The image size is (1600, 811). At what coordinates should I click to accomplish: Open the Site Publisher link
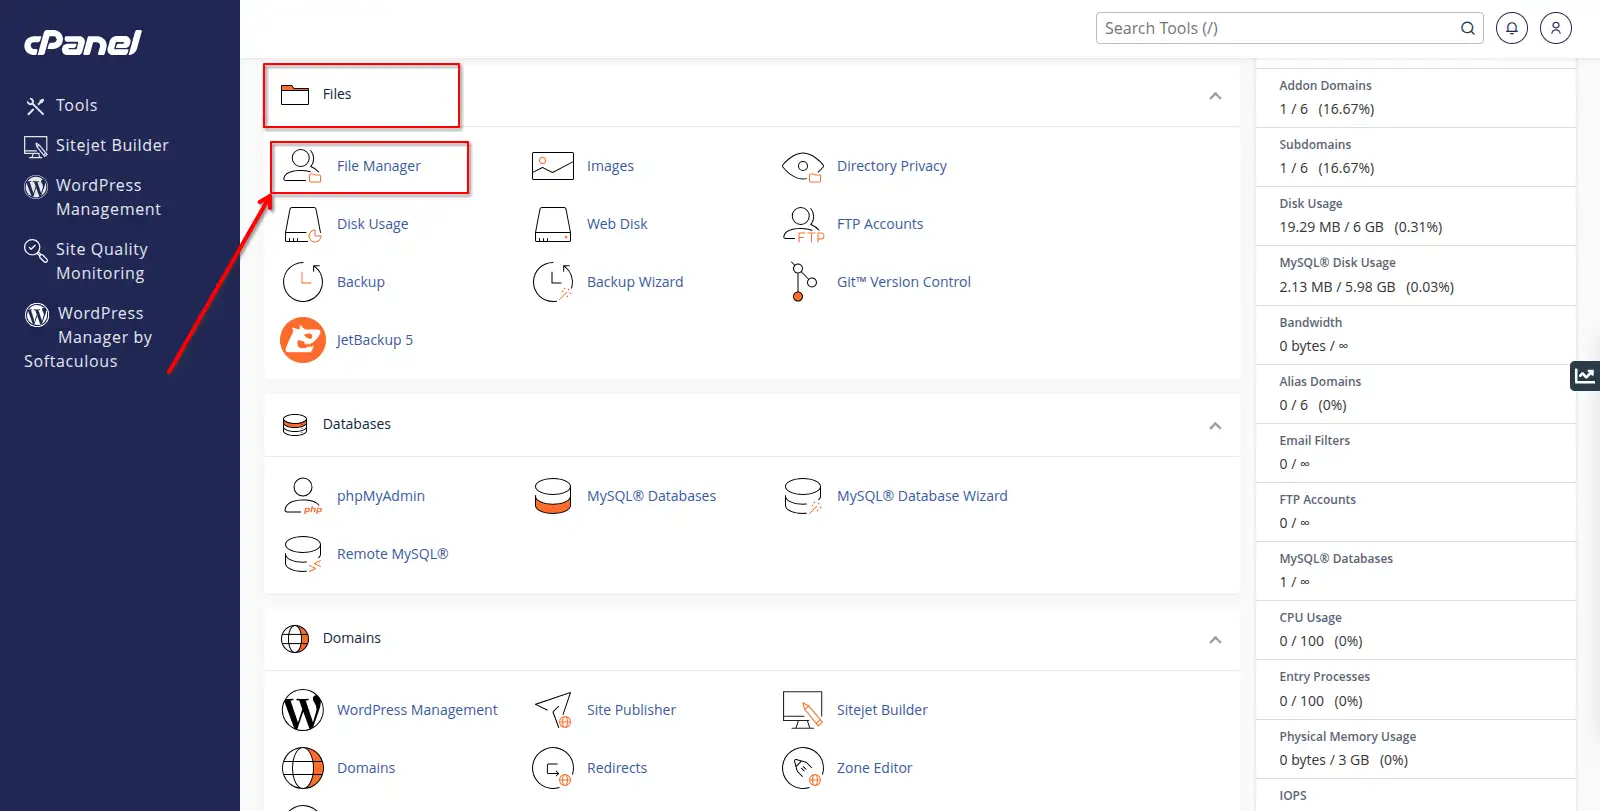click(631, 710)
